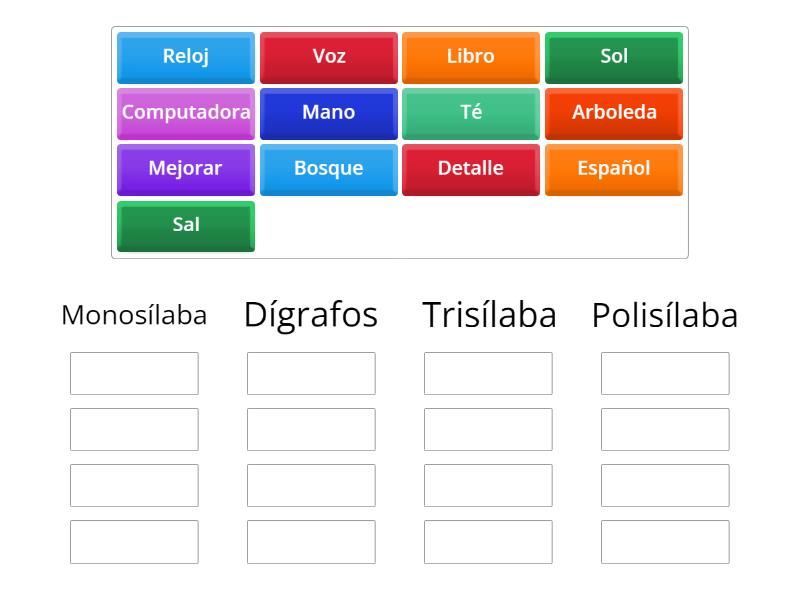Select the Té word tile
This screenshot has width=800, height=600.
[471, 113]
